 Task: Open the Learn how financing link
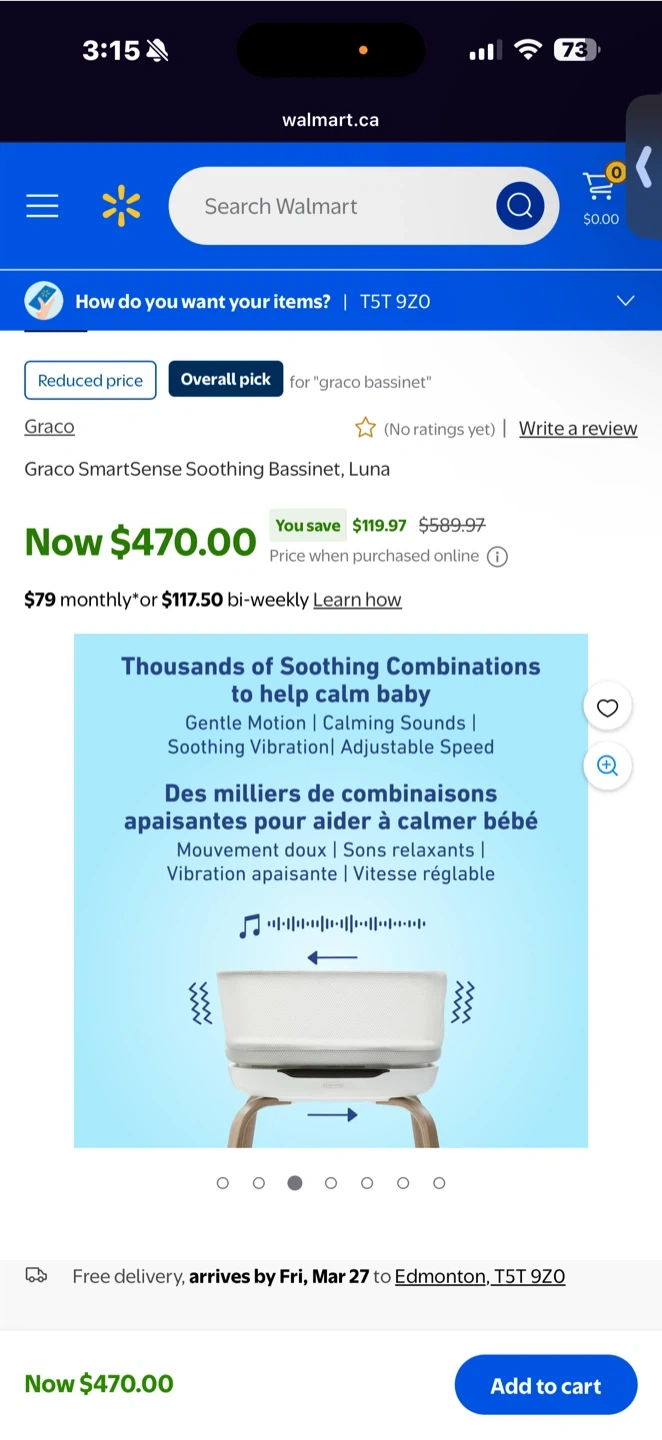click(357, 600)
